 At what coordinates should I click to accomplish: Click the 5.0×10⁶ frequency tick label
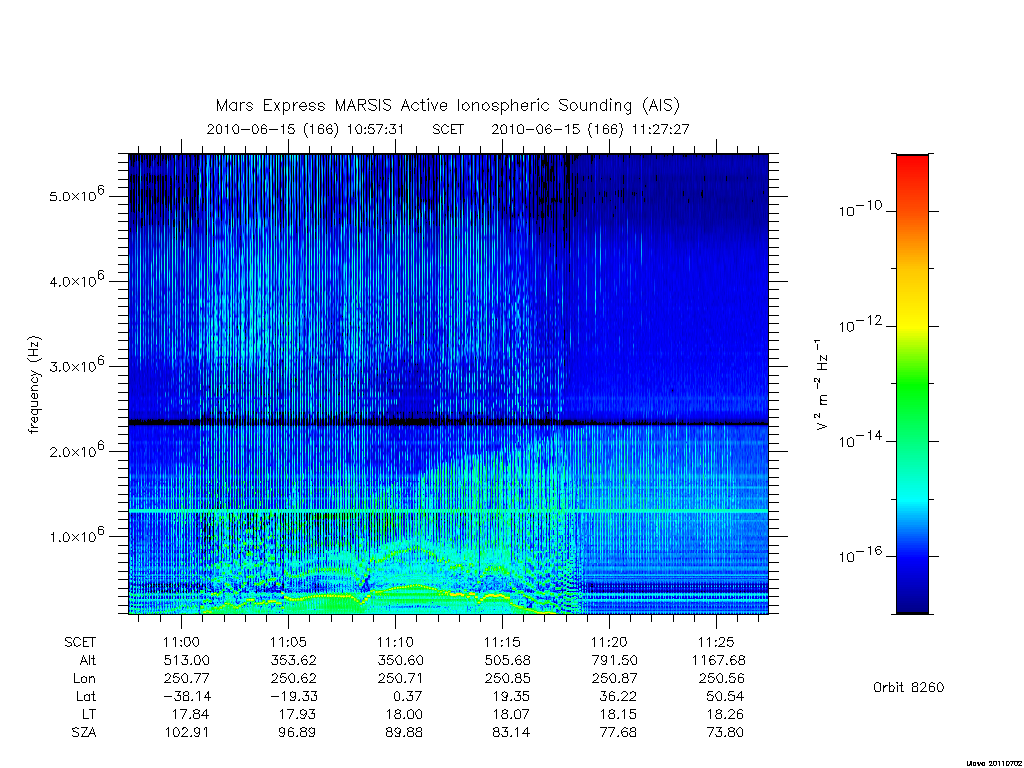[76, 195]
